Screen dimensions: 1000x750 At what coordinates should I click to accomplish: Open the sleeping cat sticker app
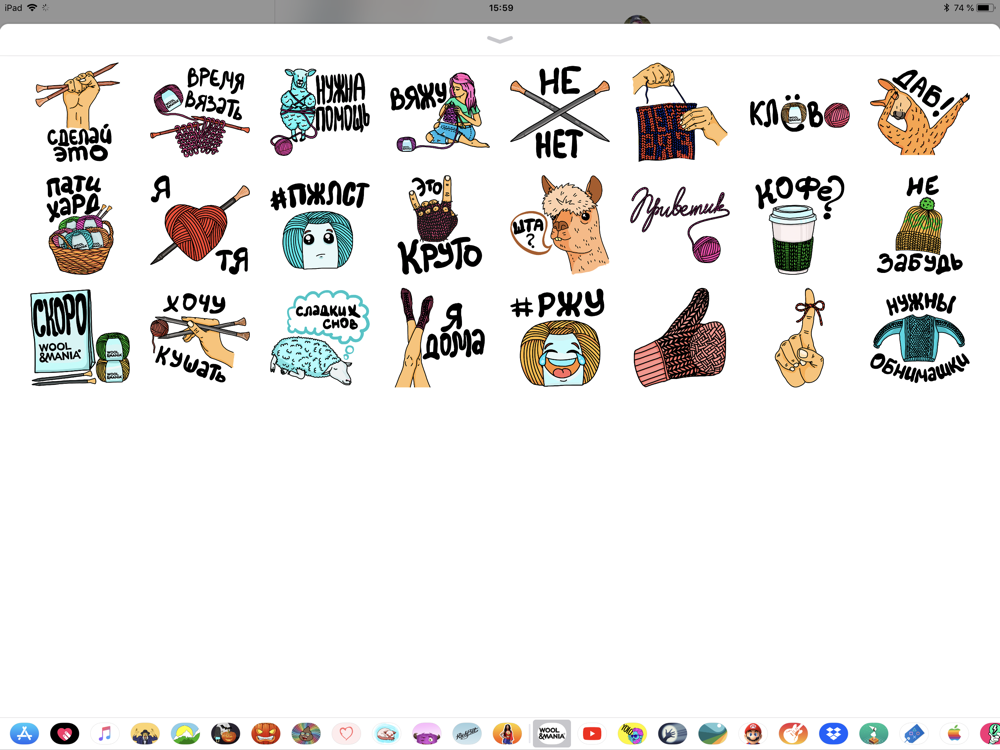(x=386, y=733)
